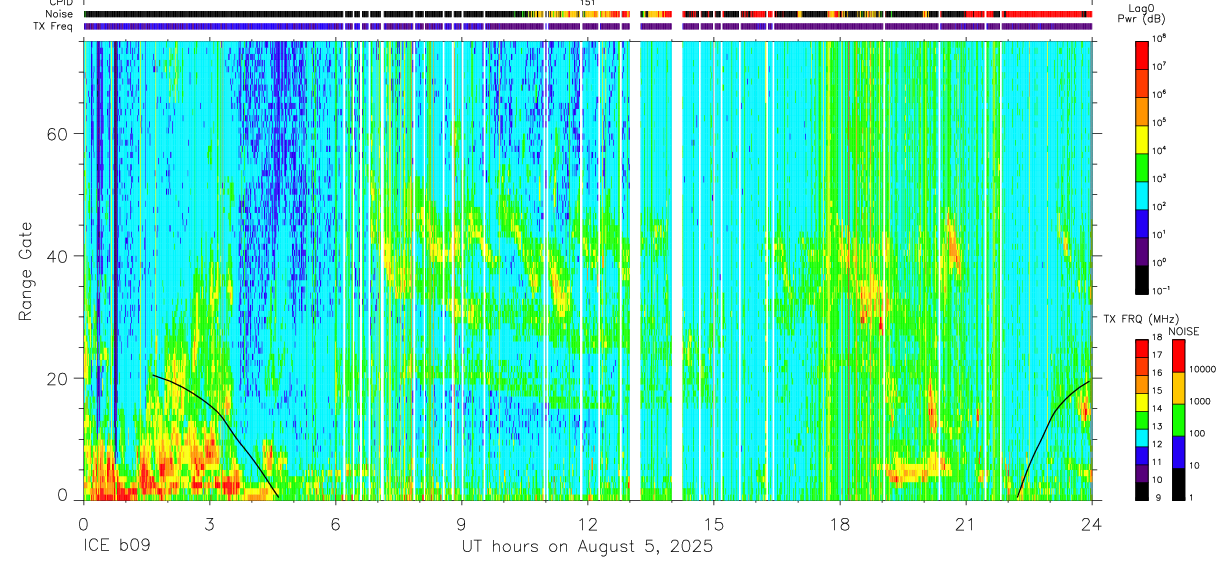Click the 16 label on the TX FRQ scale
This screenshot has height=567, width=1228.
click(x=1159, y=372)
